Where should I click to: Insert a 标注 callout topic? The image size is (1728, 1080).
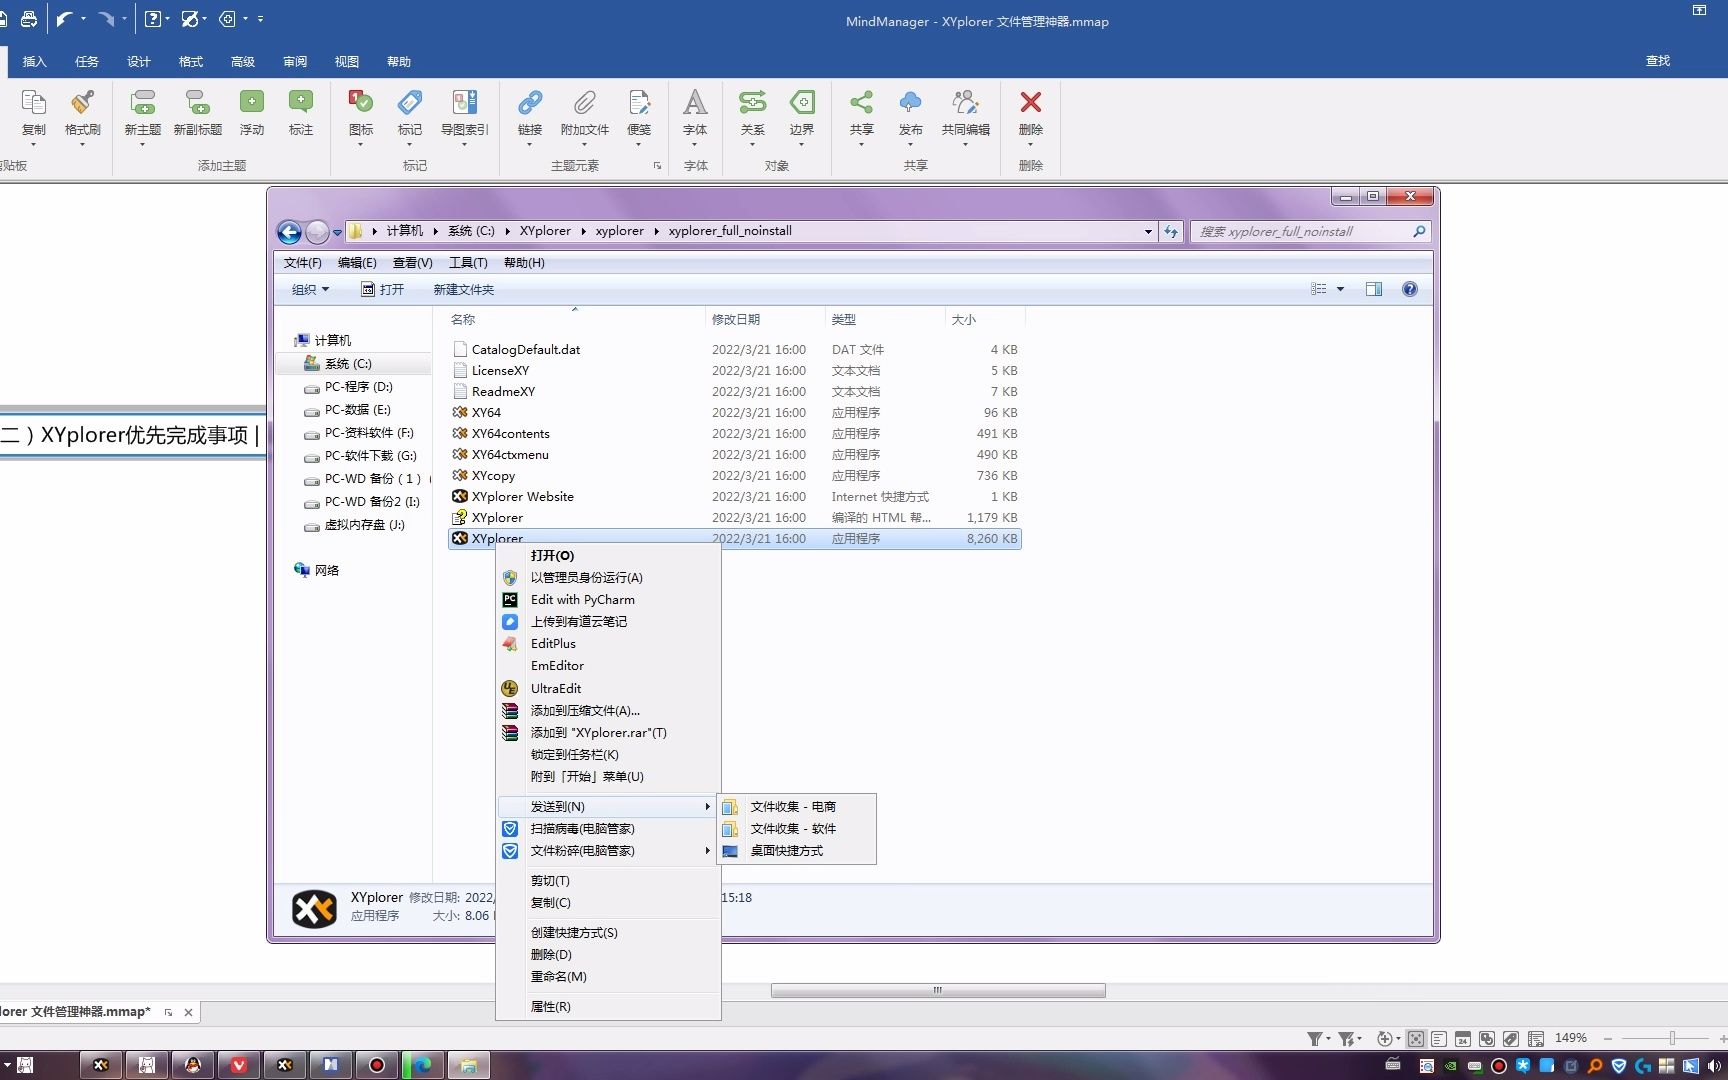(301, 103)
